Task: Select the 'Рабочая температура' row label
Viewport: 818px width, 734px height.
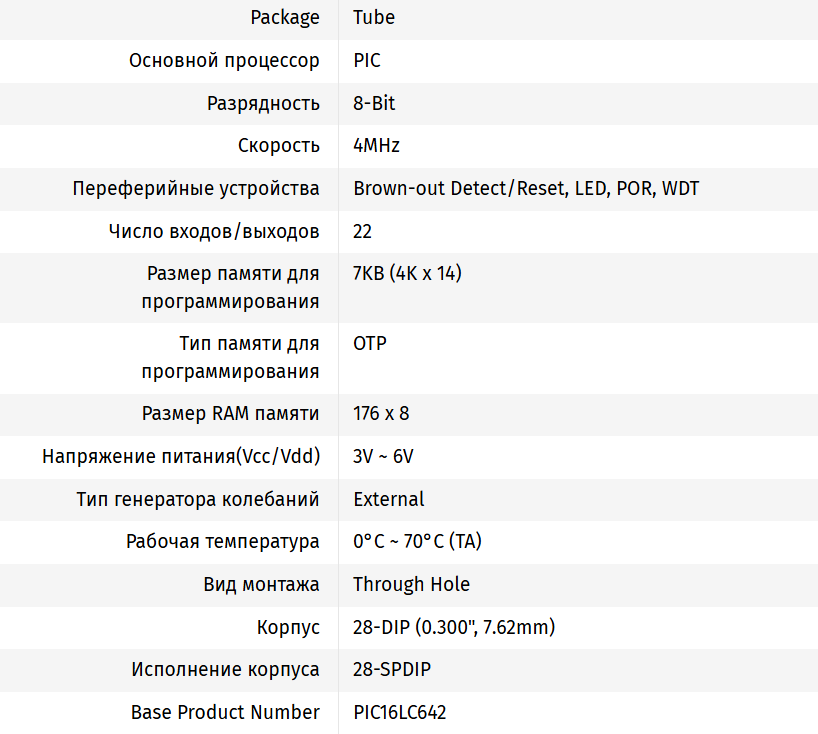Action: (223, 542)
